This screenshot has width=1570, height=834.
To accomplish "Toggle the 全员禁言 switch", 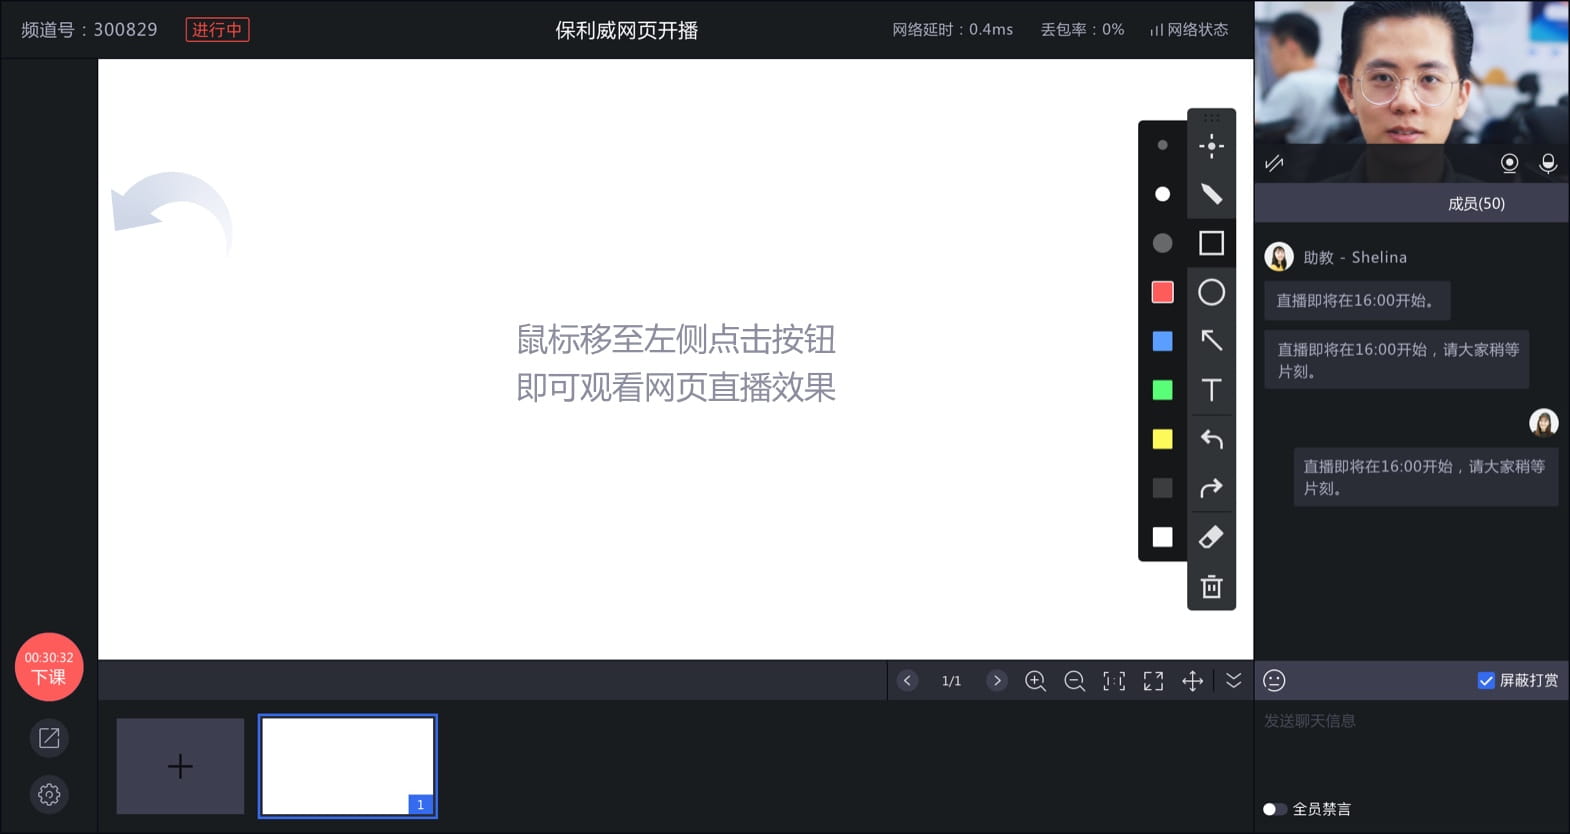I will [1274, 809].
